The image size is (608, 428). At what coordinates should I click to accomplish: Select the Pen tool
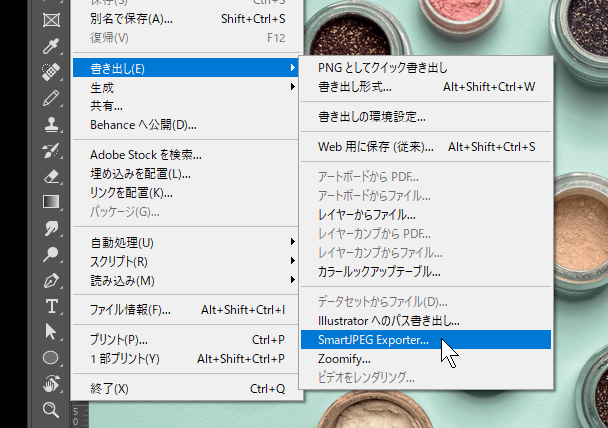(51, 280)
